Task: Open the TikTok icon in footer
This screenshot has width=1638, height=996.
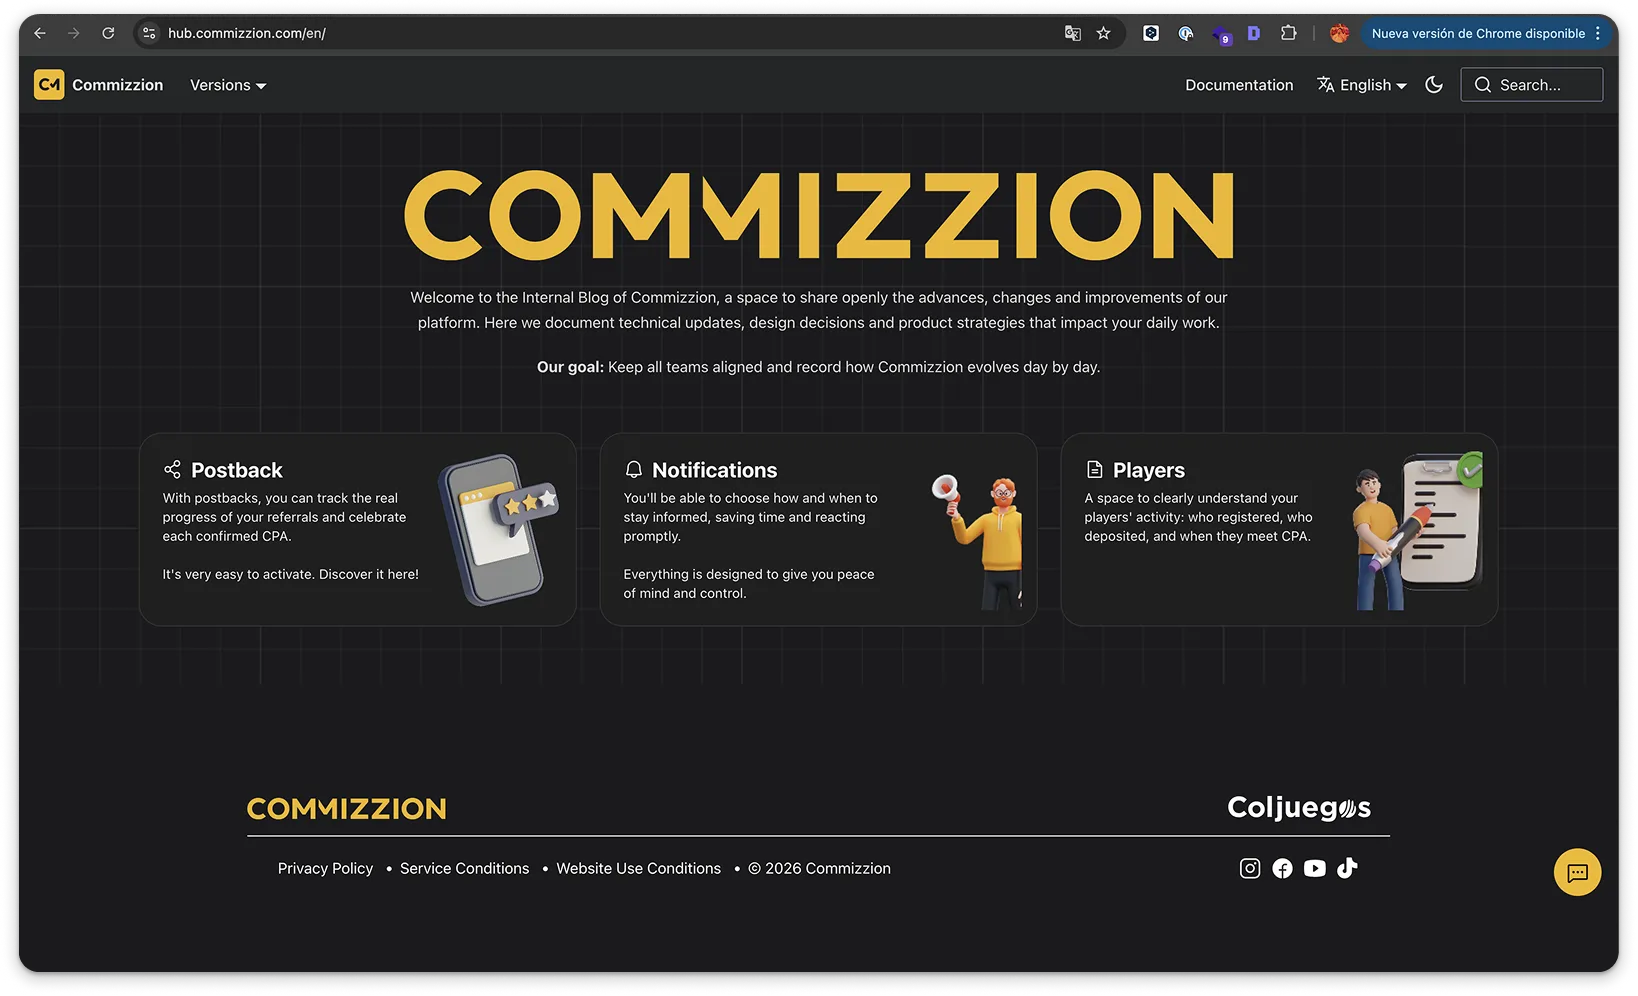Action: click(x=1347, y=868)
